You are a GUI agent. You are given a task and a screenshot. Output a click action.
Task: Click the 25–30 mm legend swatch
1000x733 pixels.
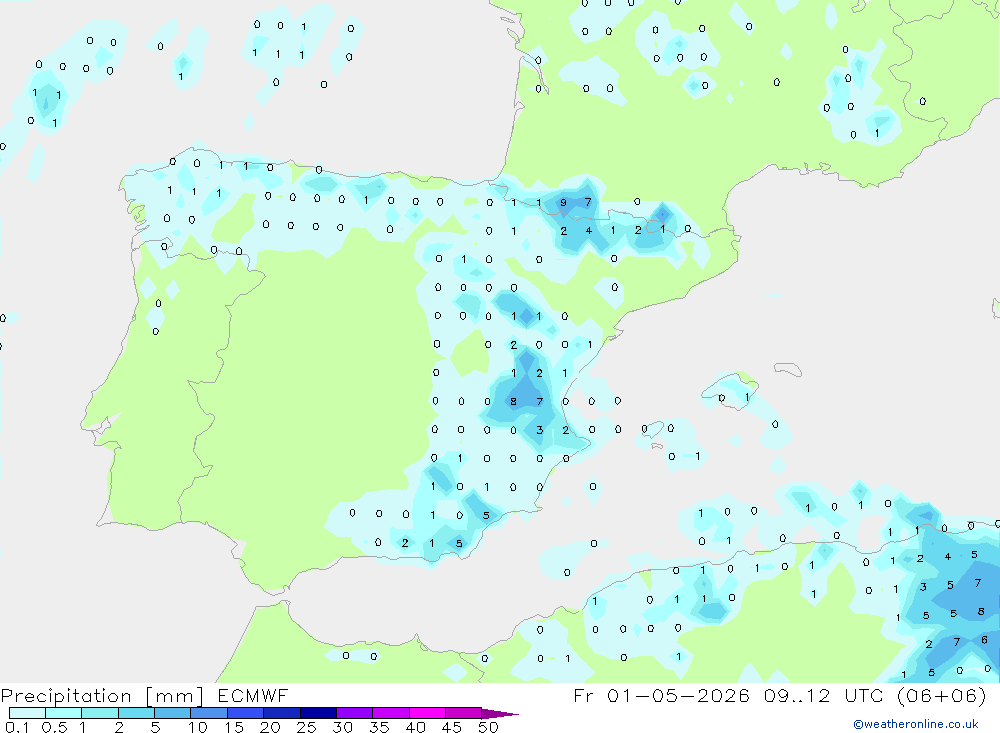click(x=318, y=713)
